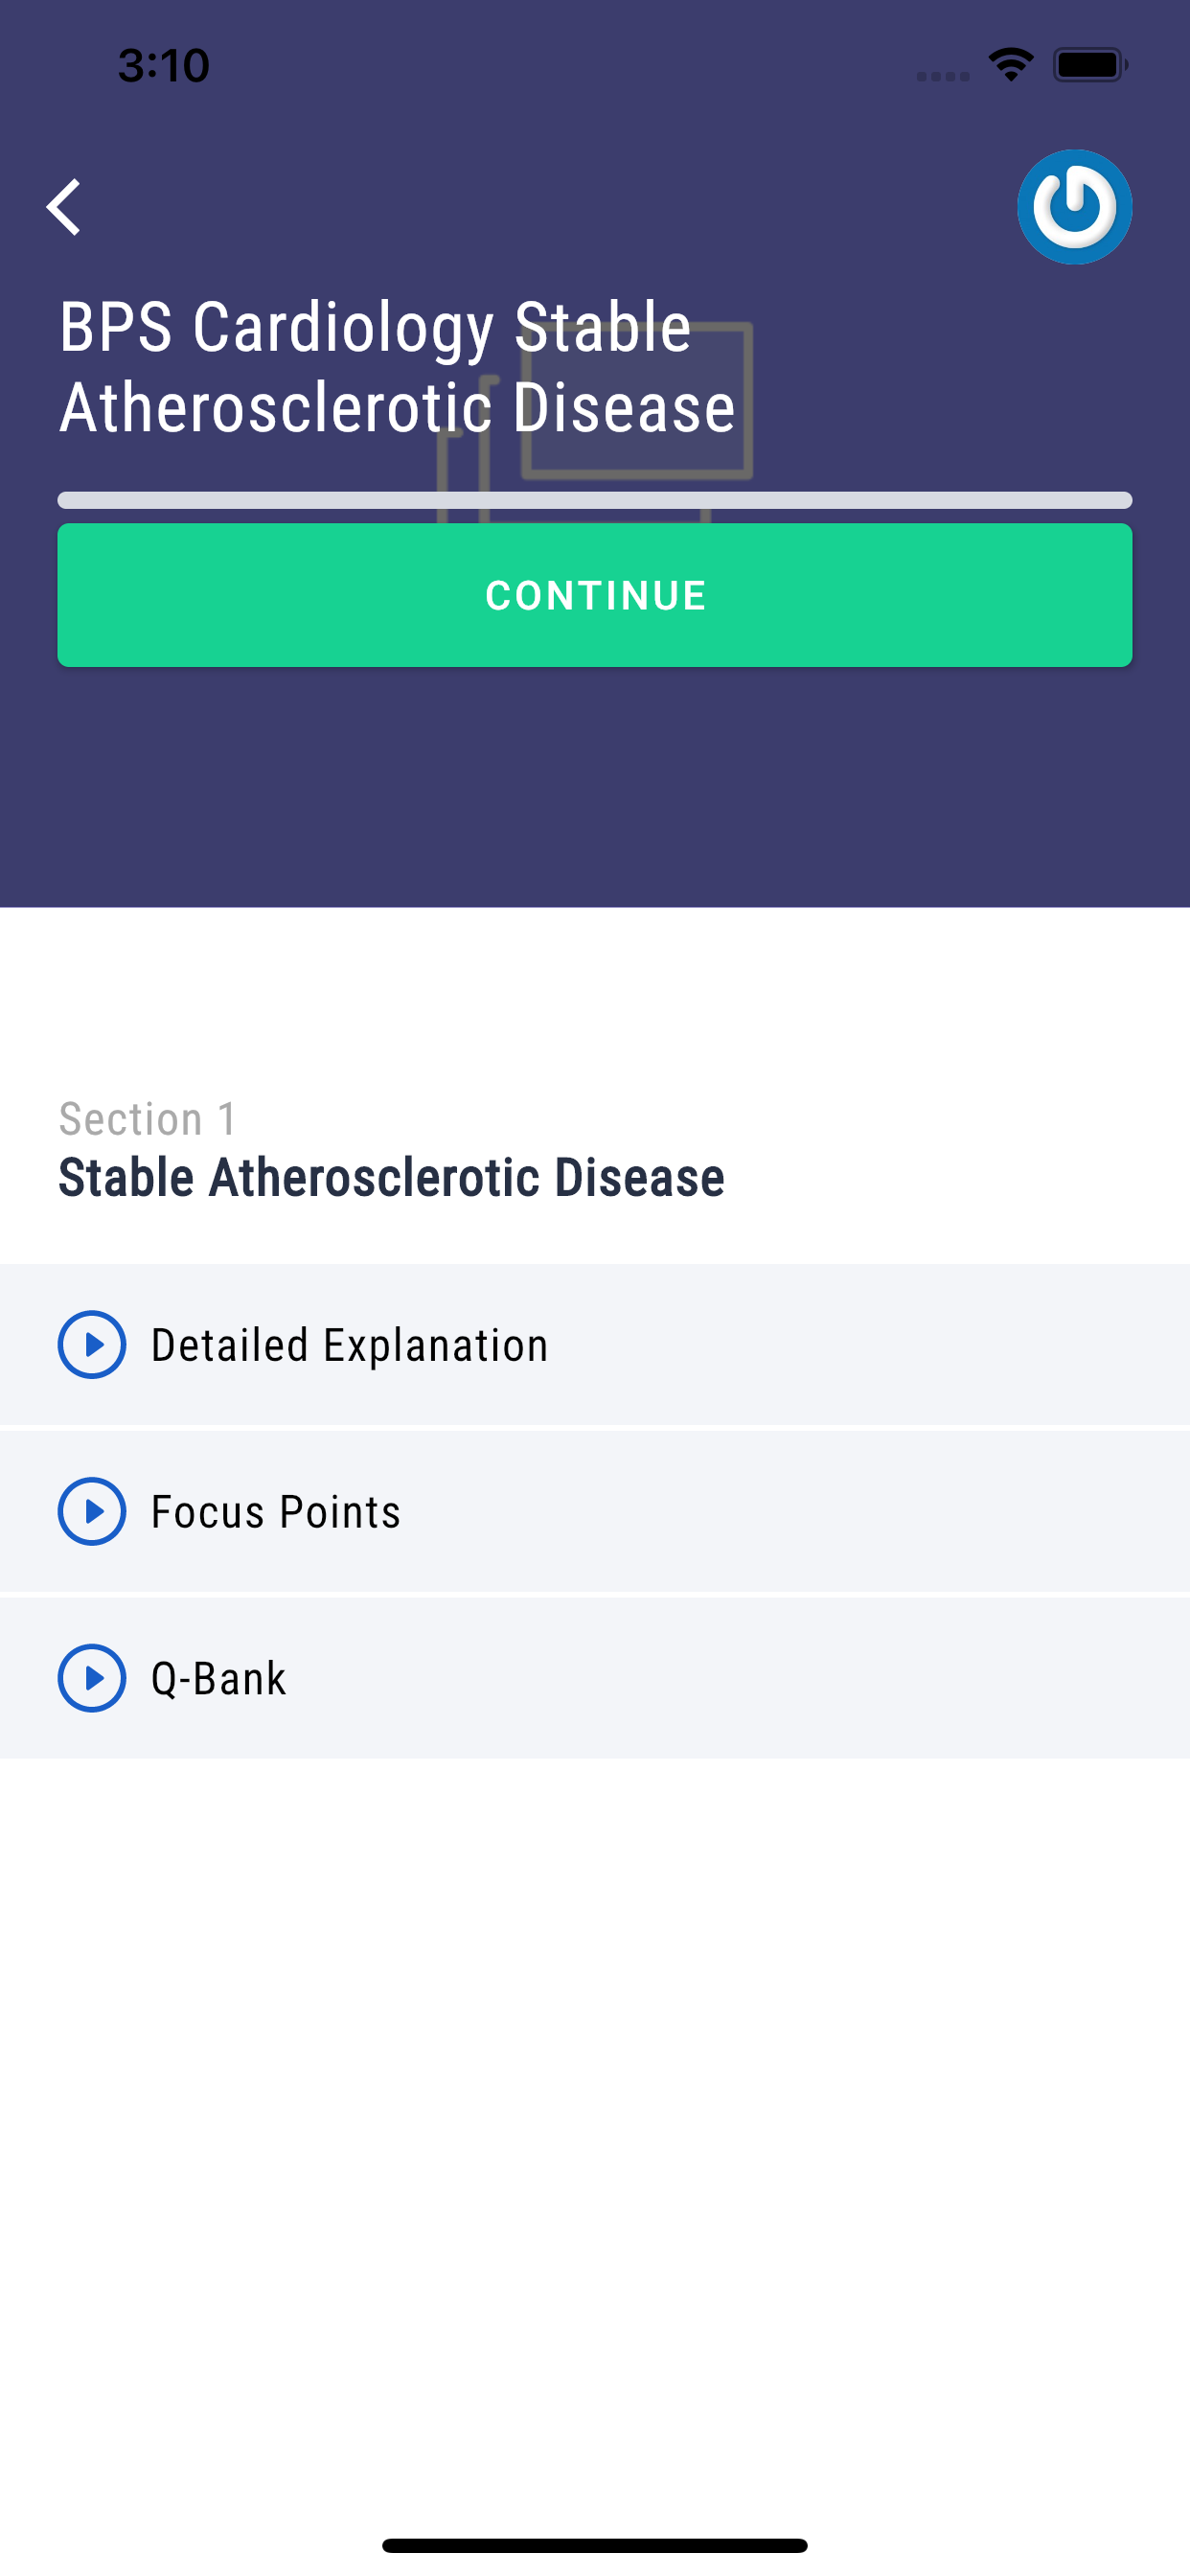The image size is (1190, 2576).
Task: Tap the BPS Cardiology course title
Action: tap(397, 367)
